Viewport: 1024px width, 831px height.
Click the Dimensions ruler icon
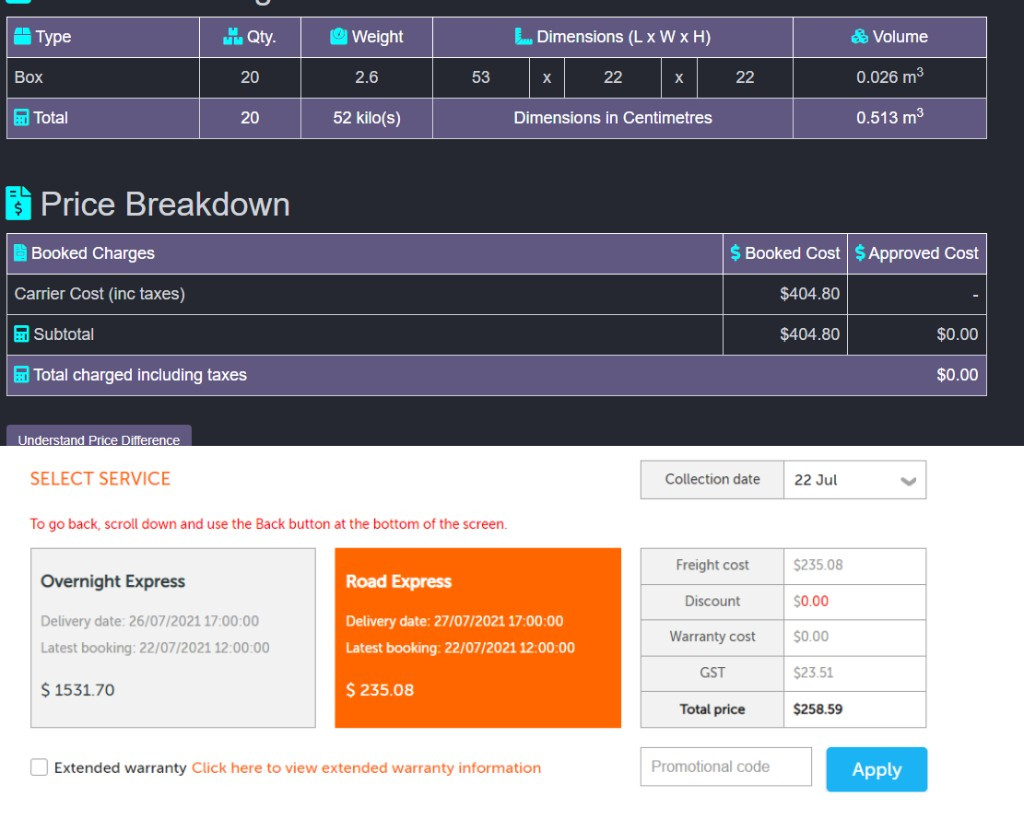tap(523, 37)
